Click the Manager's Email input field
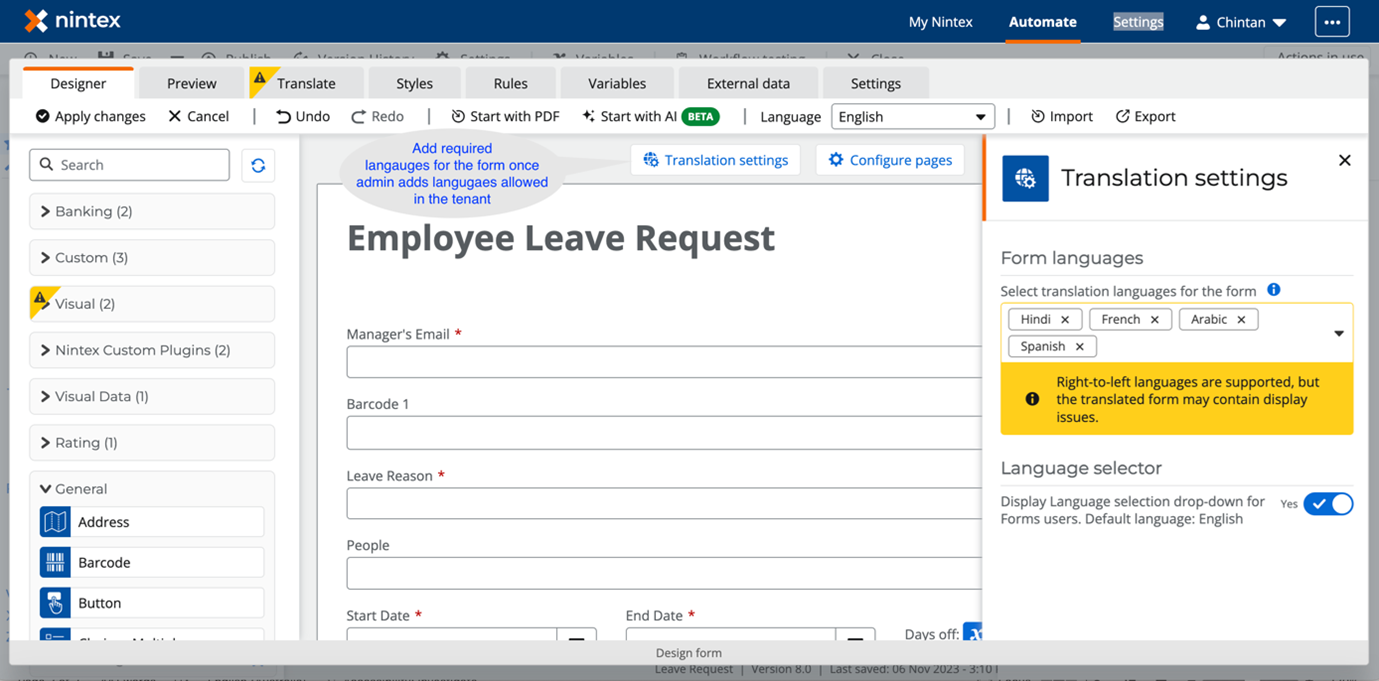The height and width of the screenshot is (681, 1379). click(x=664, y=362)
